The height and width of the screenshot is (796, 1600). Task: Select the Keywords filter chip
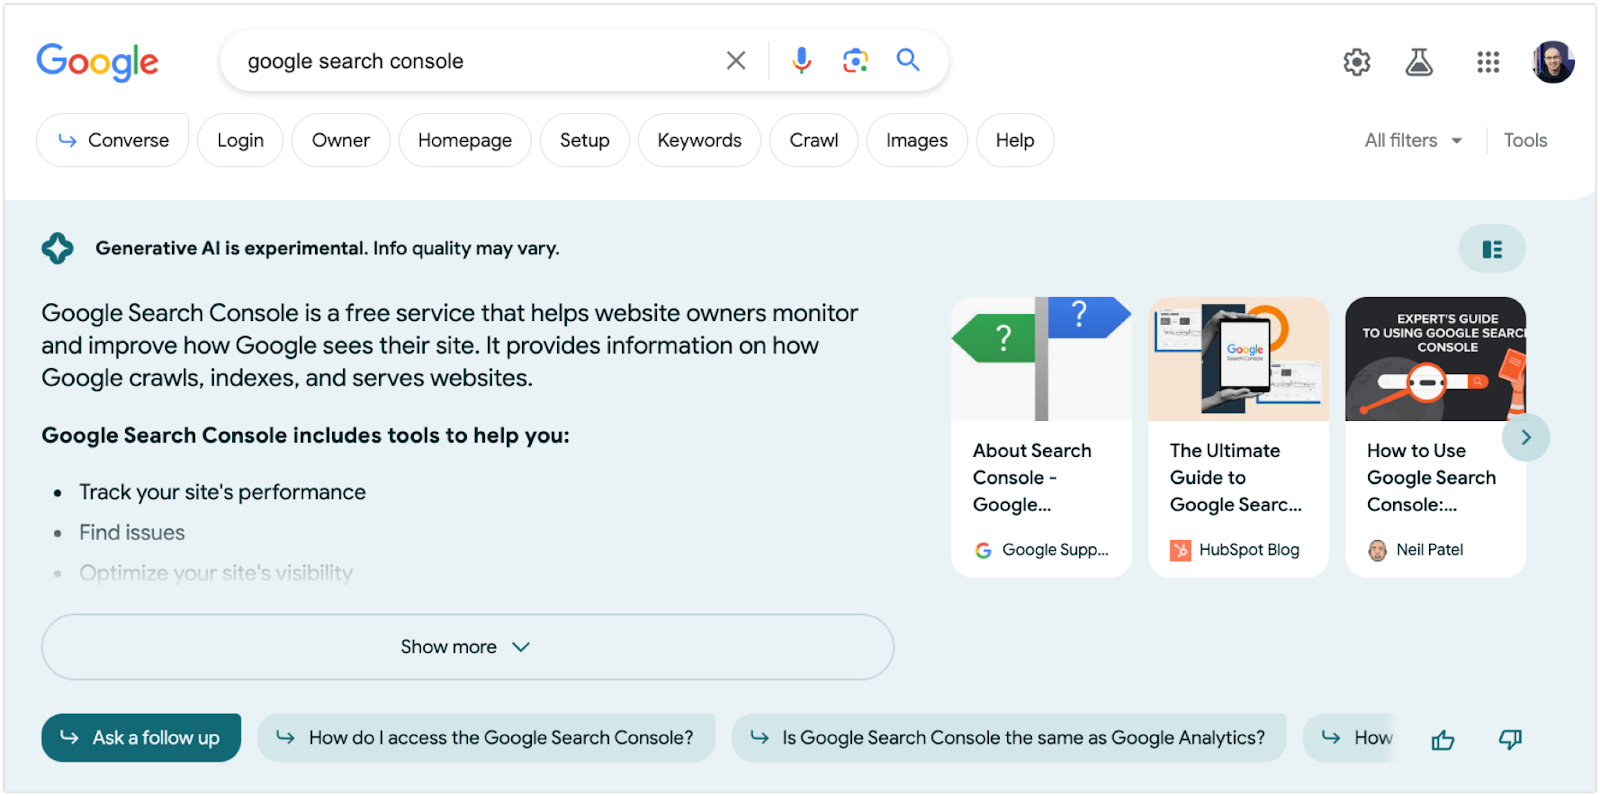pyautogui.click(x=699, y=140)
